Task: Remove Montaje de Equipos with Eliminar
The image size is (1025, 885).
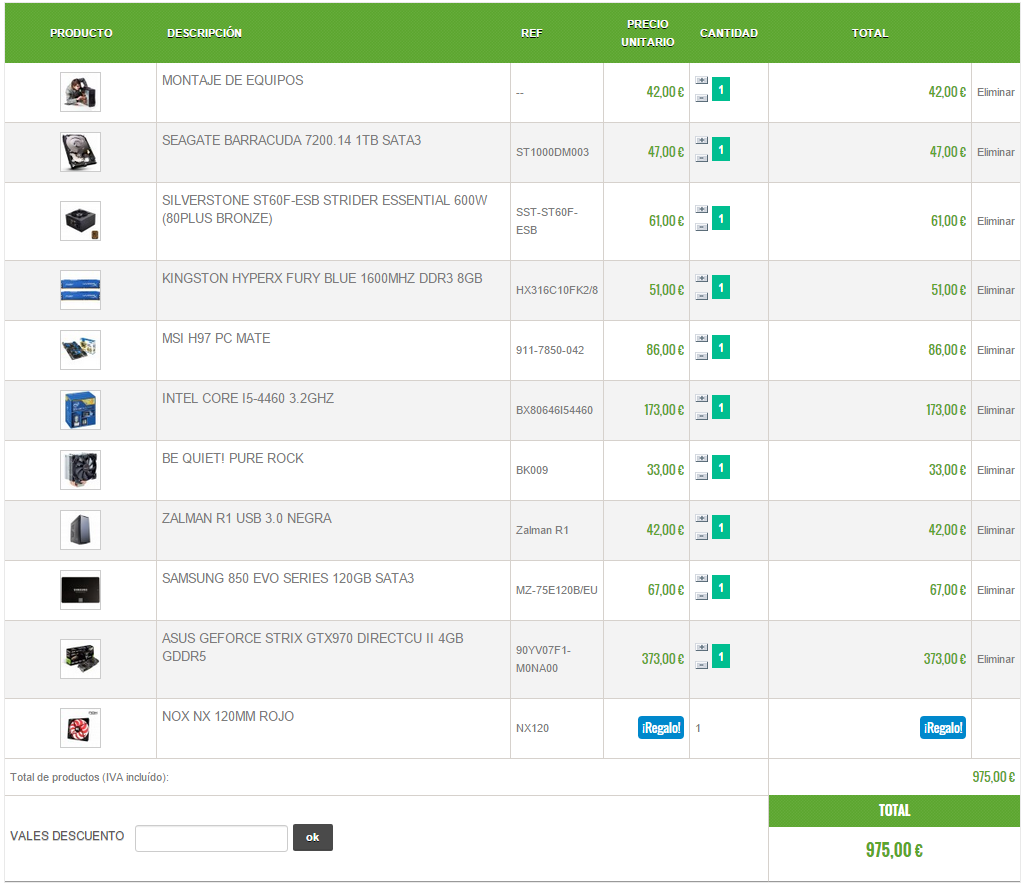Action: 996,93
